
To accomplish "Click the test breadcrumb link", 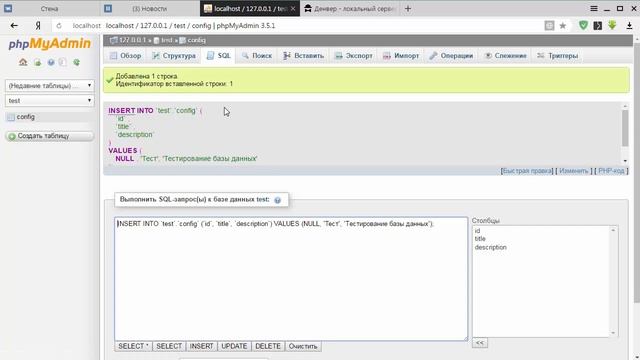I will (x=167, y=40).
